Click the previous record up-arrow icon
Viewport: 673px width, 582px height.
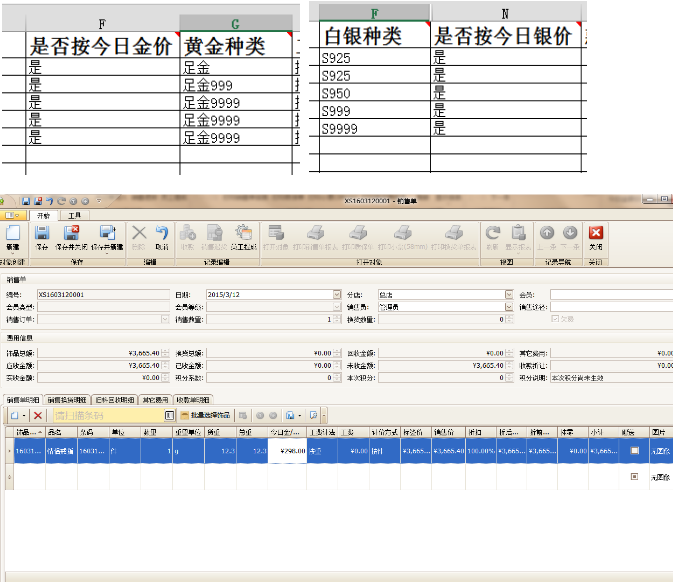[x=547, y=233]
